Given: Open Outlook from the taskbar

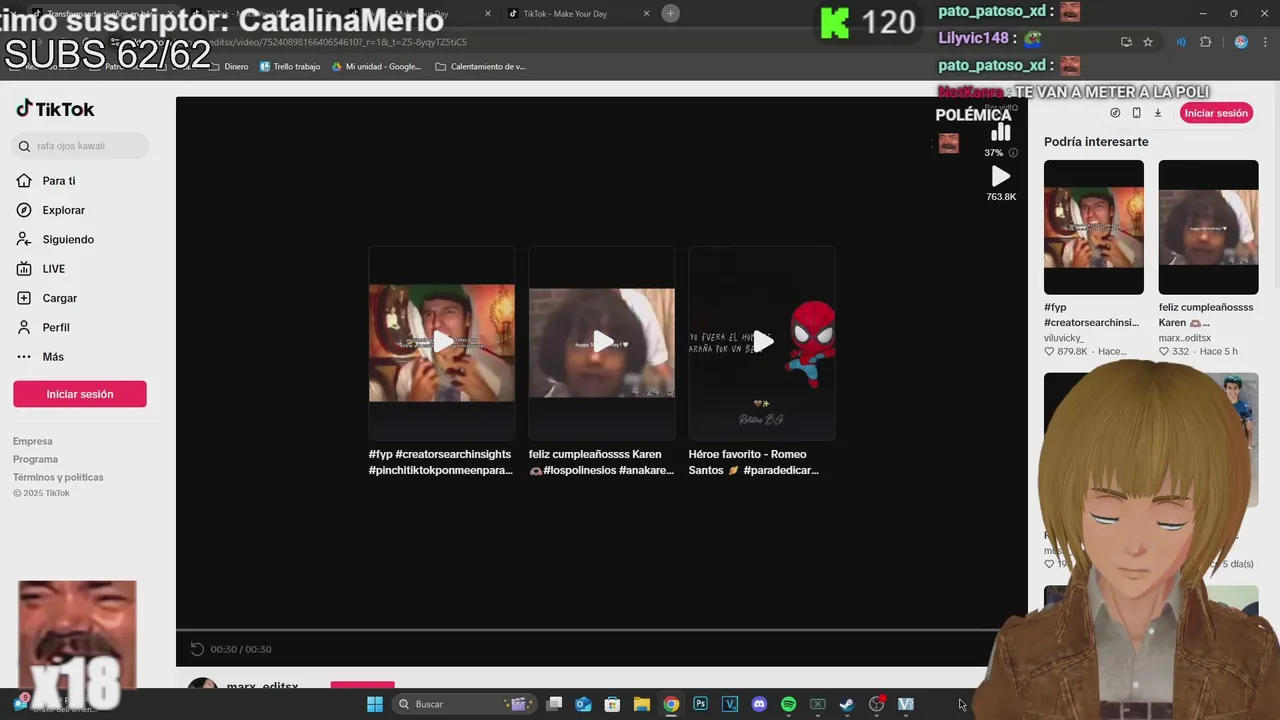Looking at the screenshot, I should tap(583, 704).
